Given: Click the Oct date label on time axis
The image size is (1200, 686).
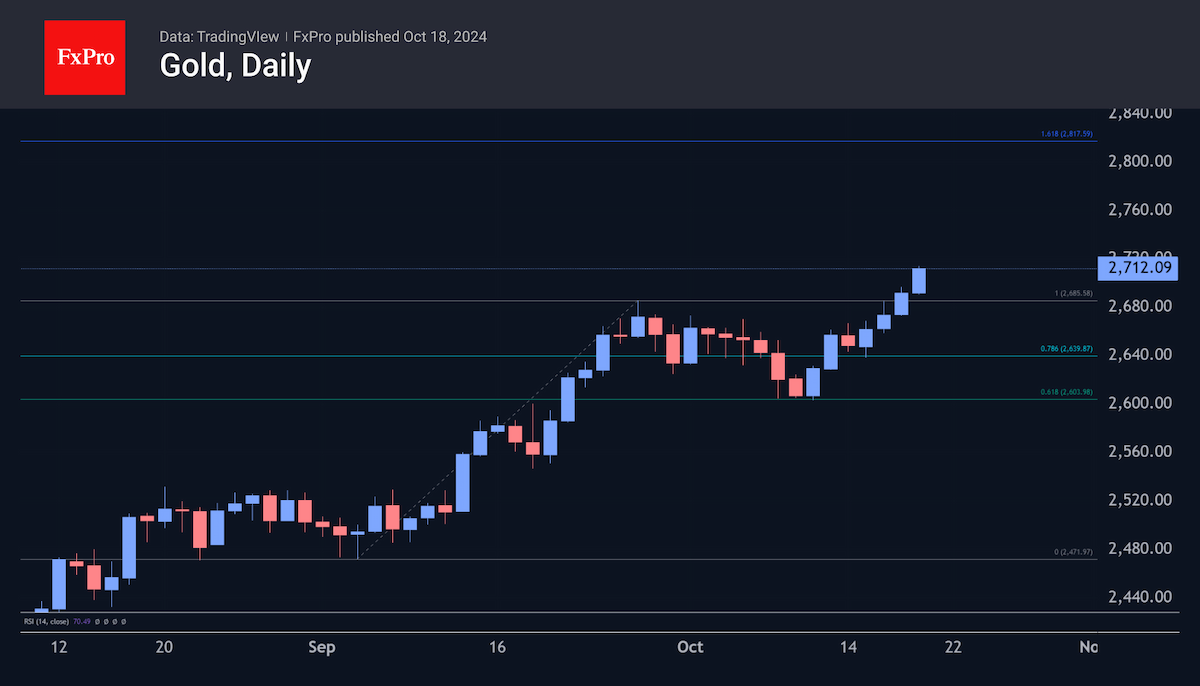Looking at the screenshot, I should coord(690,648).
